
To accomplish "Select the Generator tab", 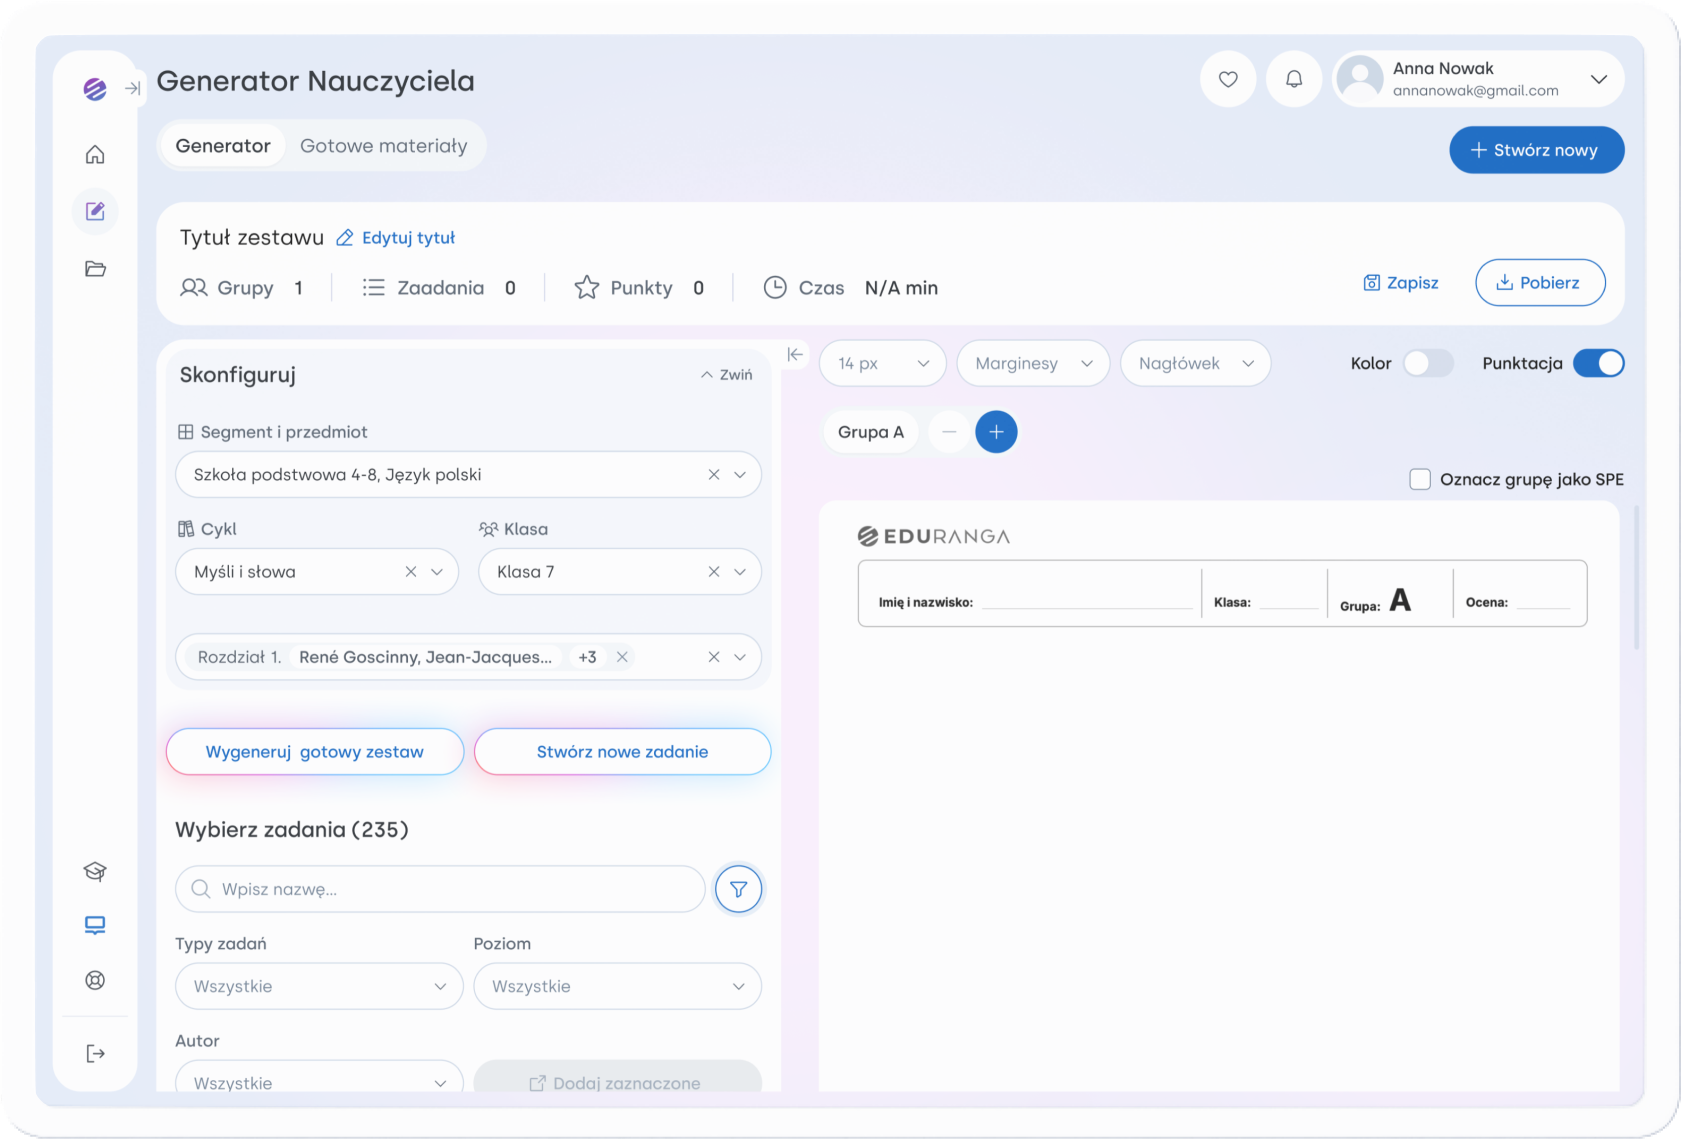I will point(223,146).
